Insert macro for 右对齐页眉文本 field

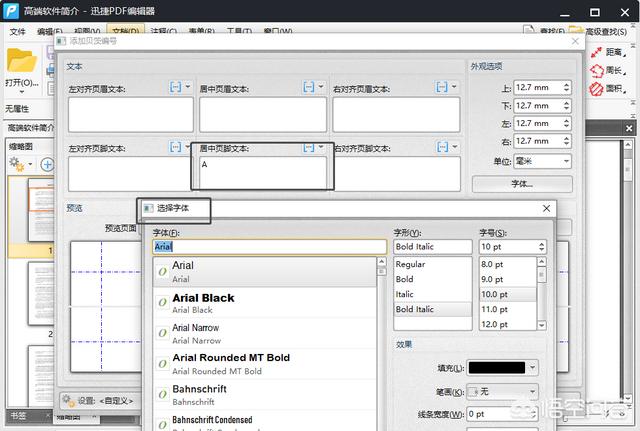pyautogui.click(x=442, y=87)
